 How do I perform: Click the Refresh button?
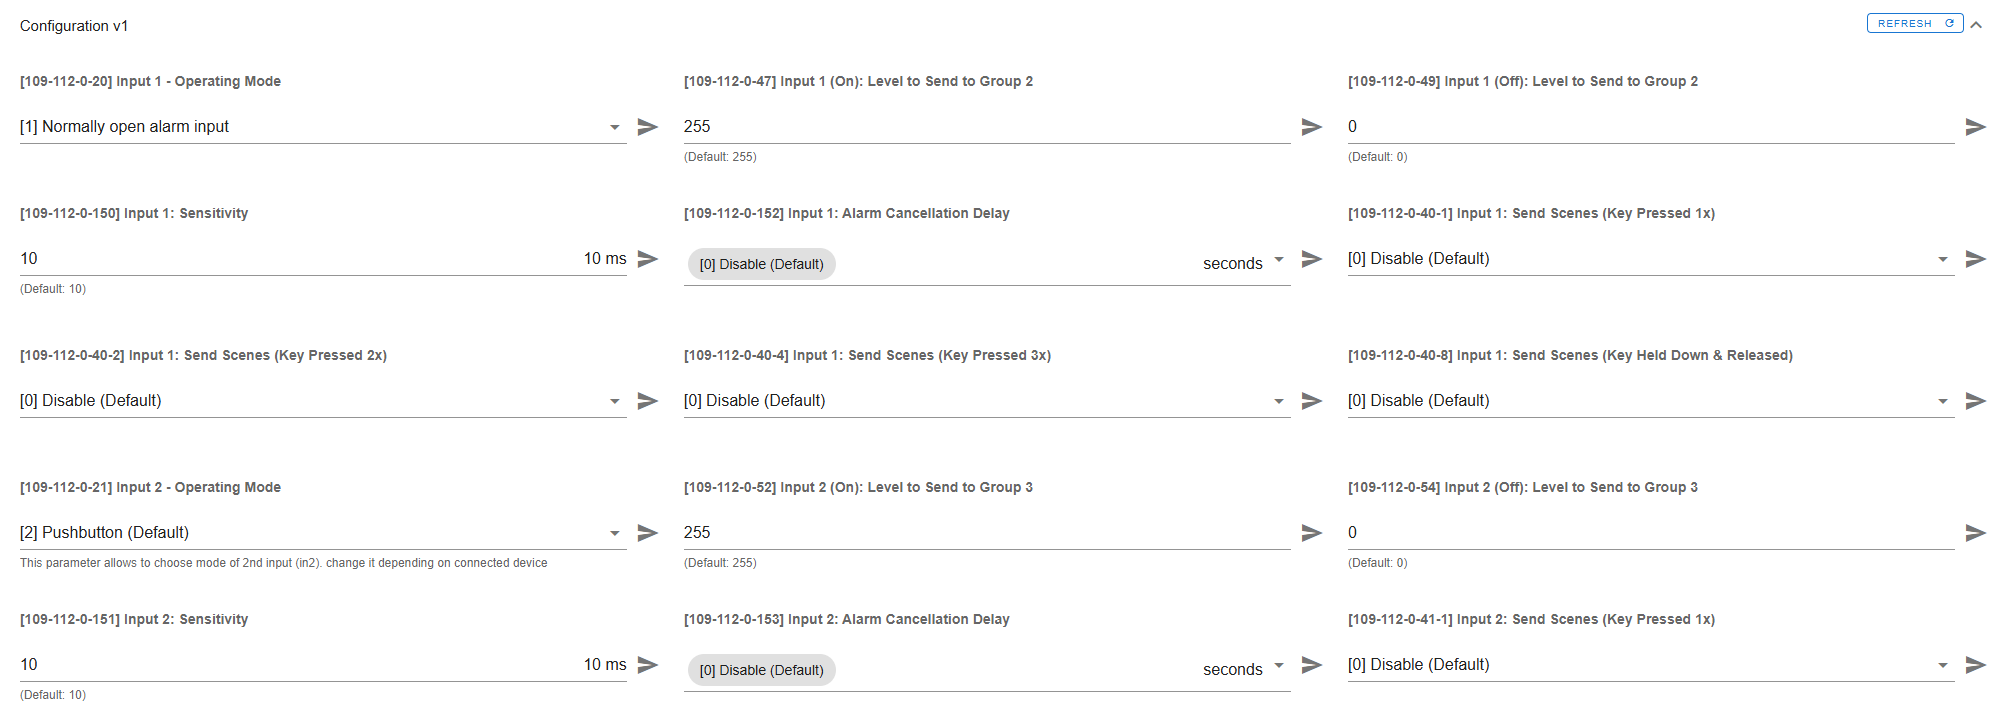(x=1915, y=23)
